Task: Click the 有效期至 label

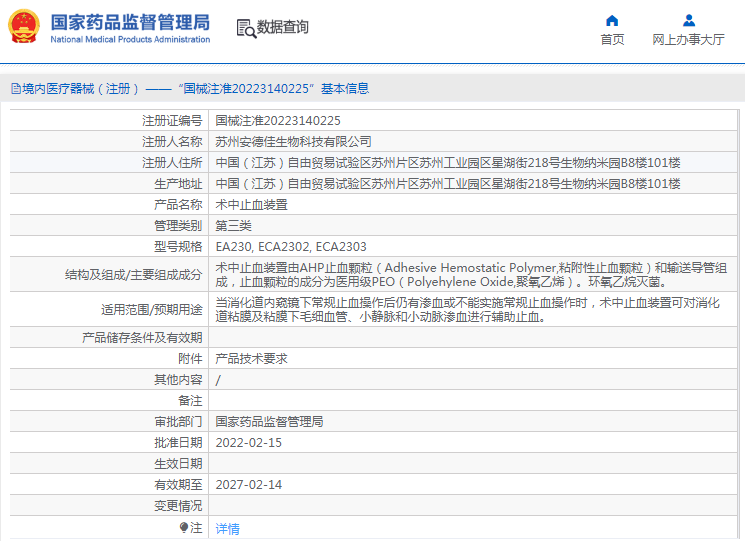Action: pos(178,484)
